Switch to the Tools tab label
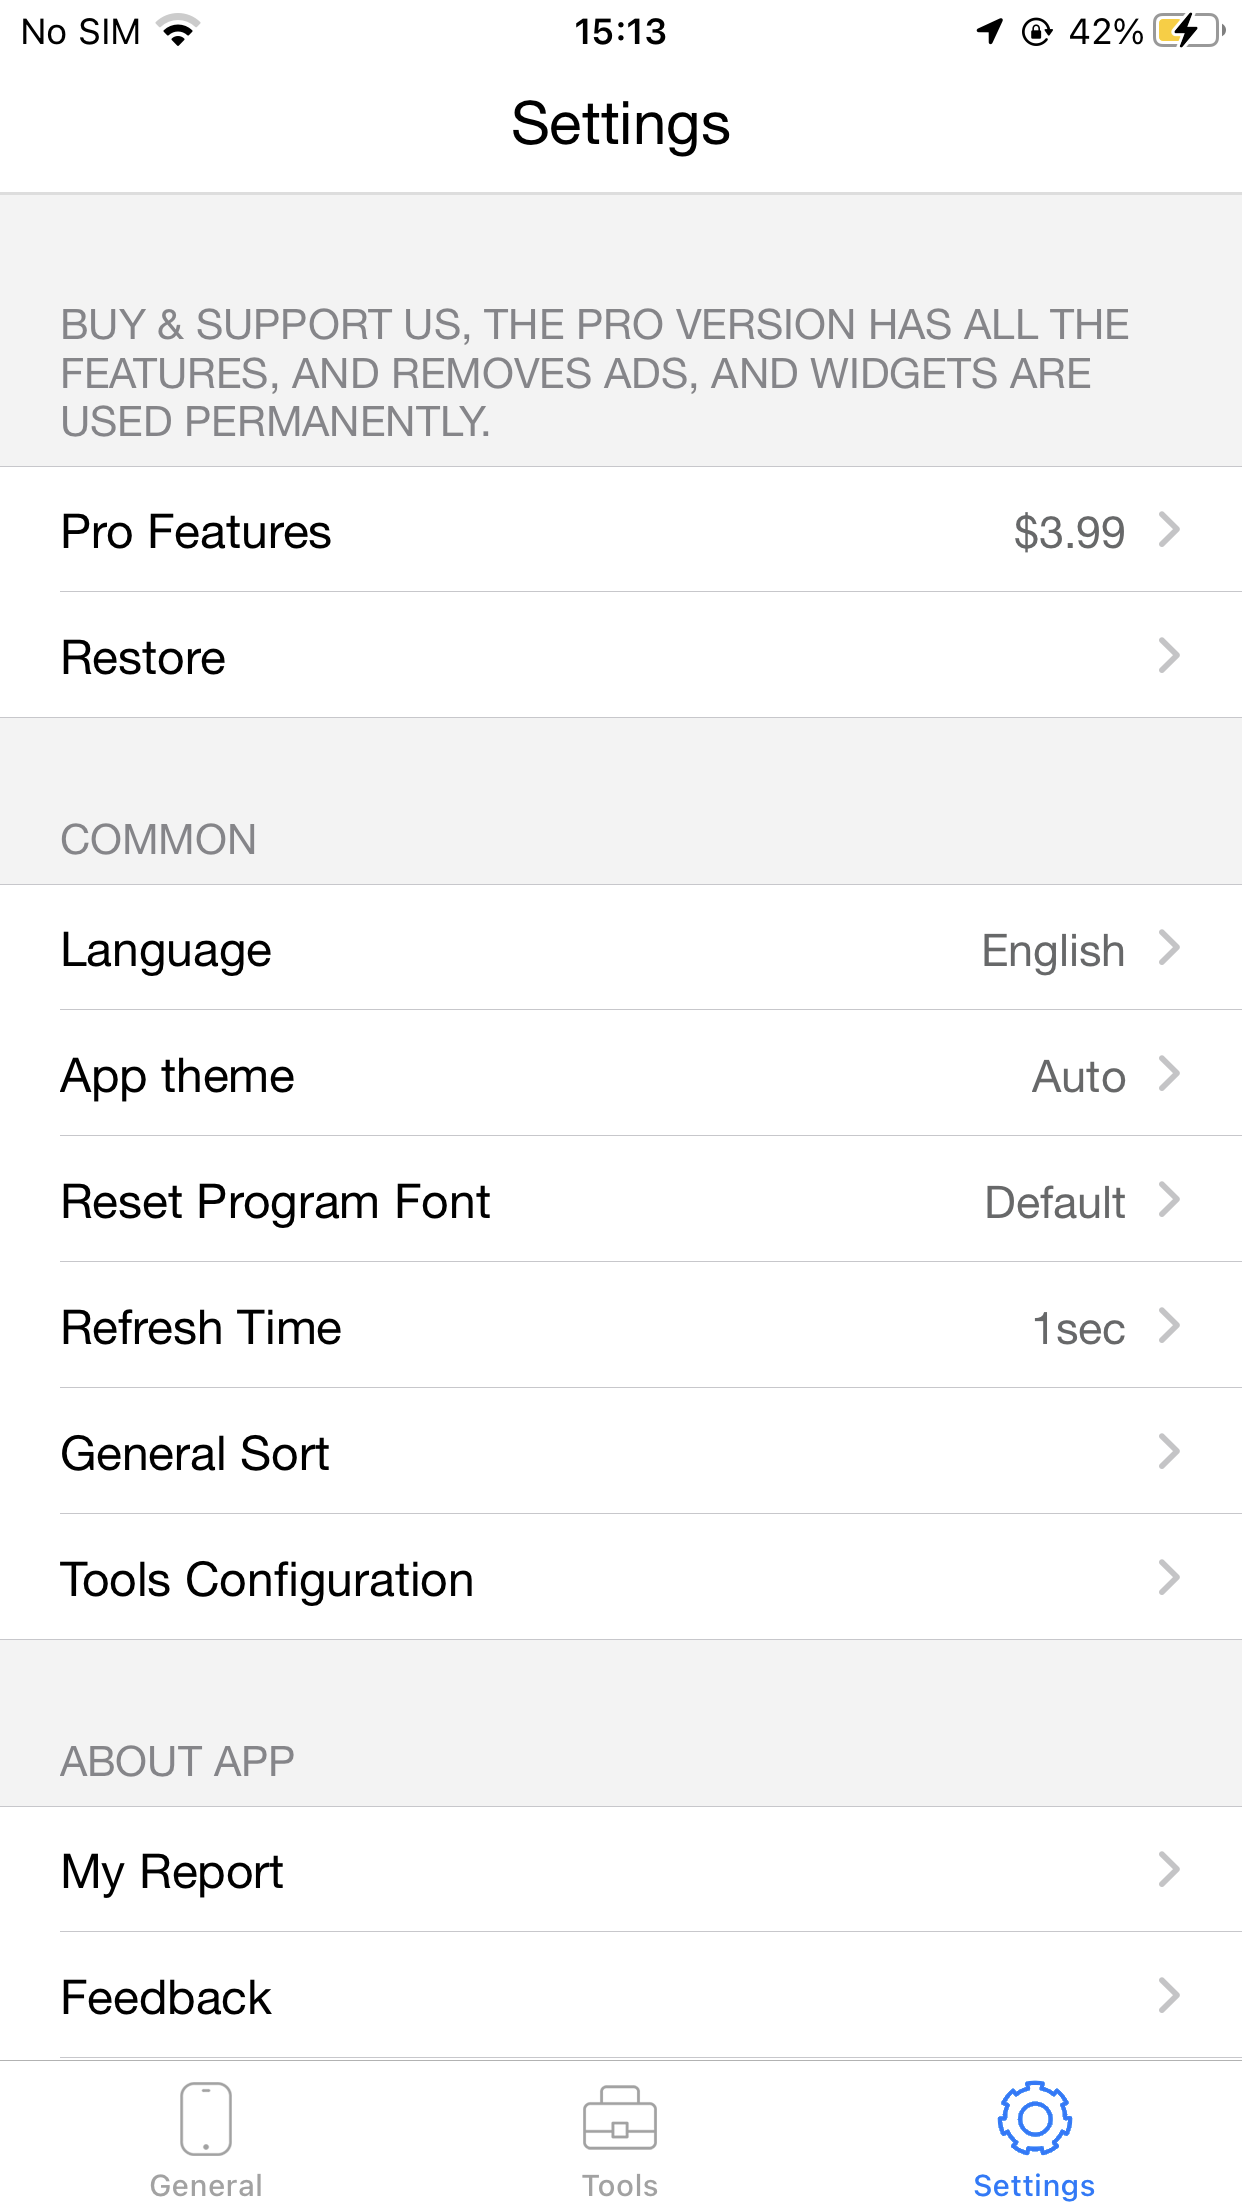Image resolution: width=1242 pixels, height=2208 pixels. tap(620, 2185)
